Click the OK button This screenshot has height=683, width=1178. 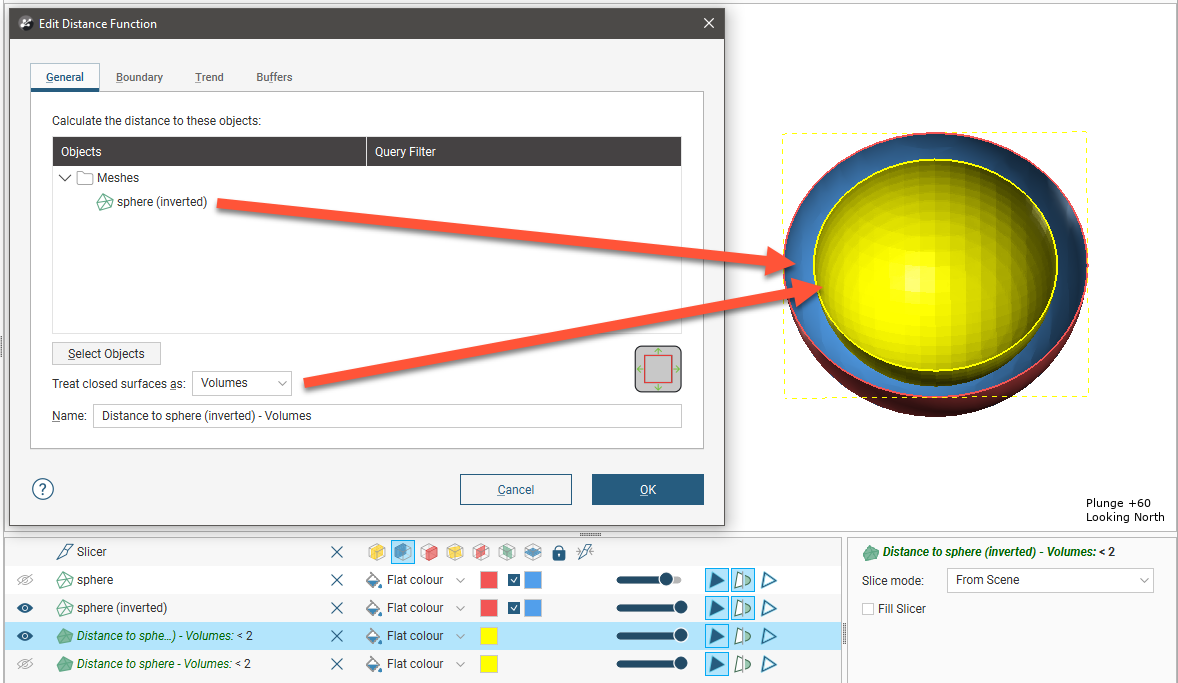pyautogui.click(x=647, y=490)
